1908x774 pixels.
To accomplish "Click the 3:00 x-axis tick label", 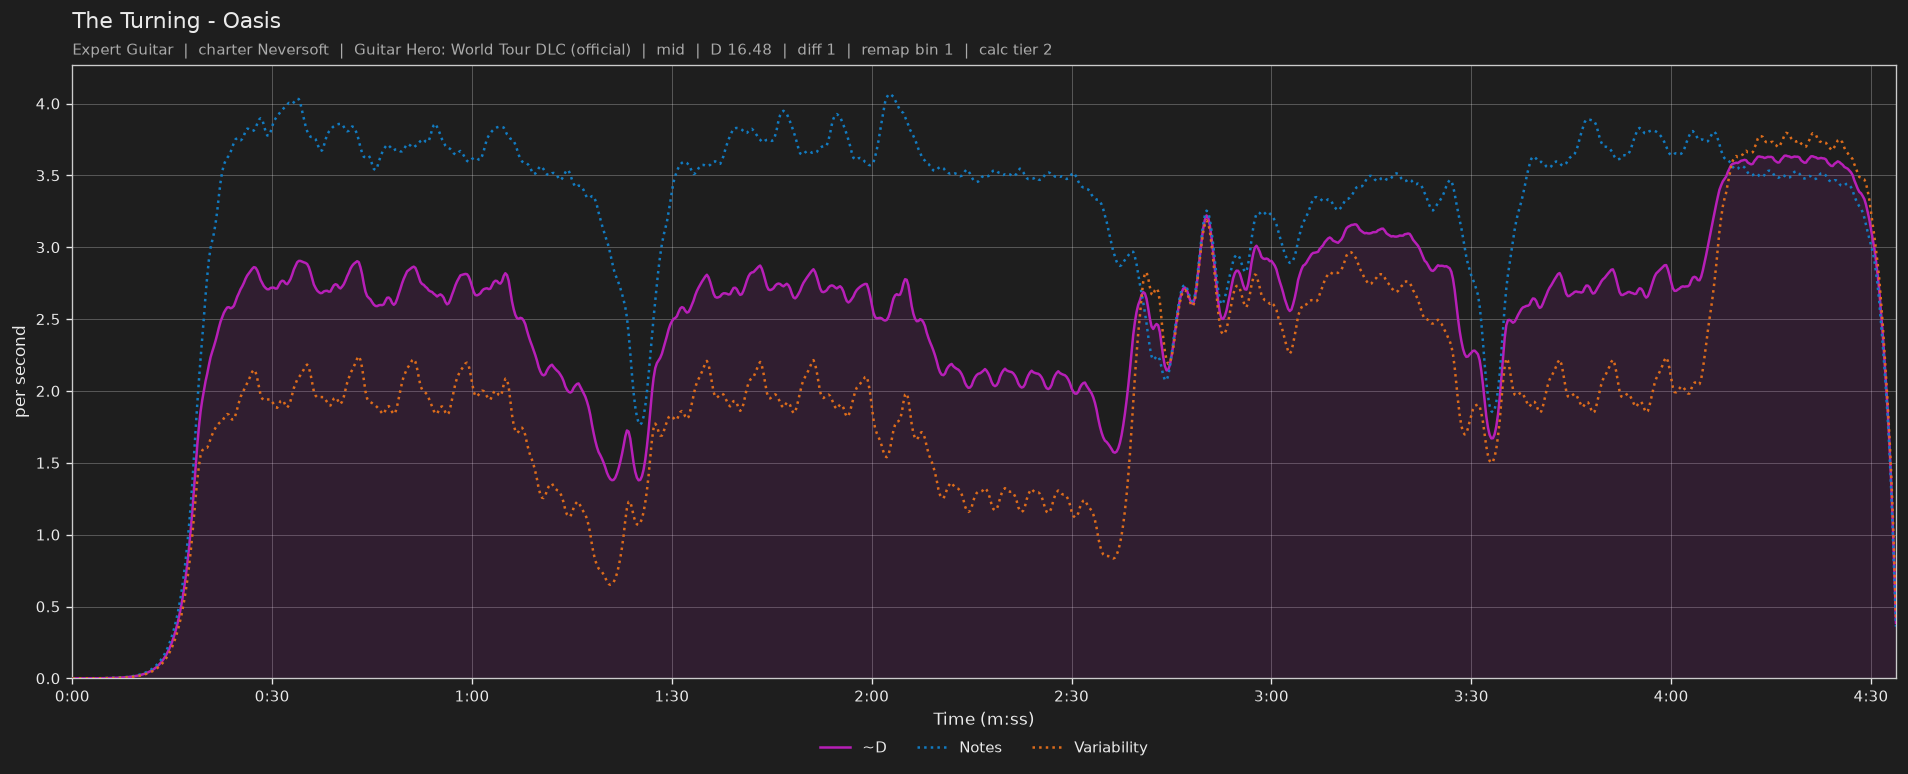I will [x=1271, y=696].
